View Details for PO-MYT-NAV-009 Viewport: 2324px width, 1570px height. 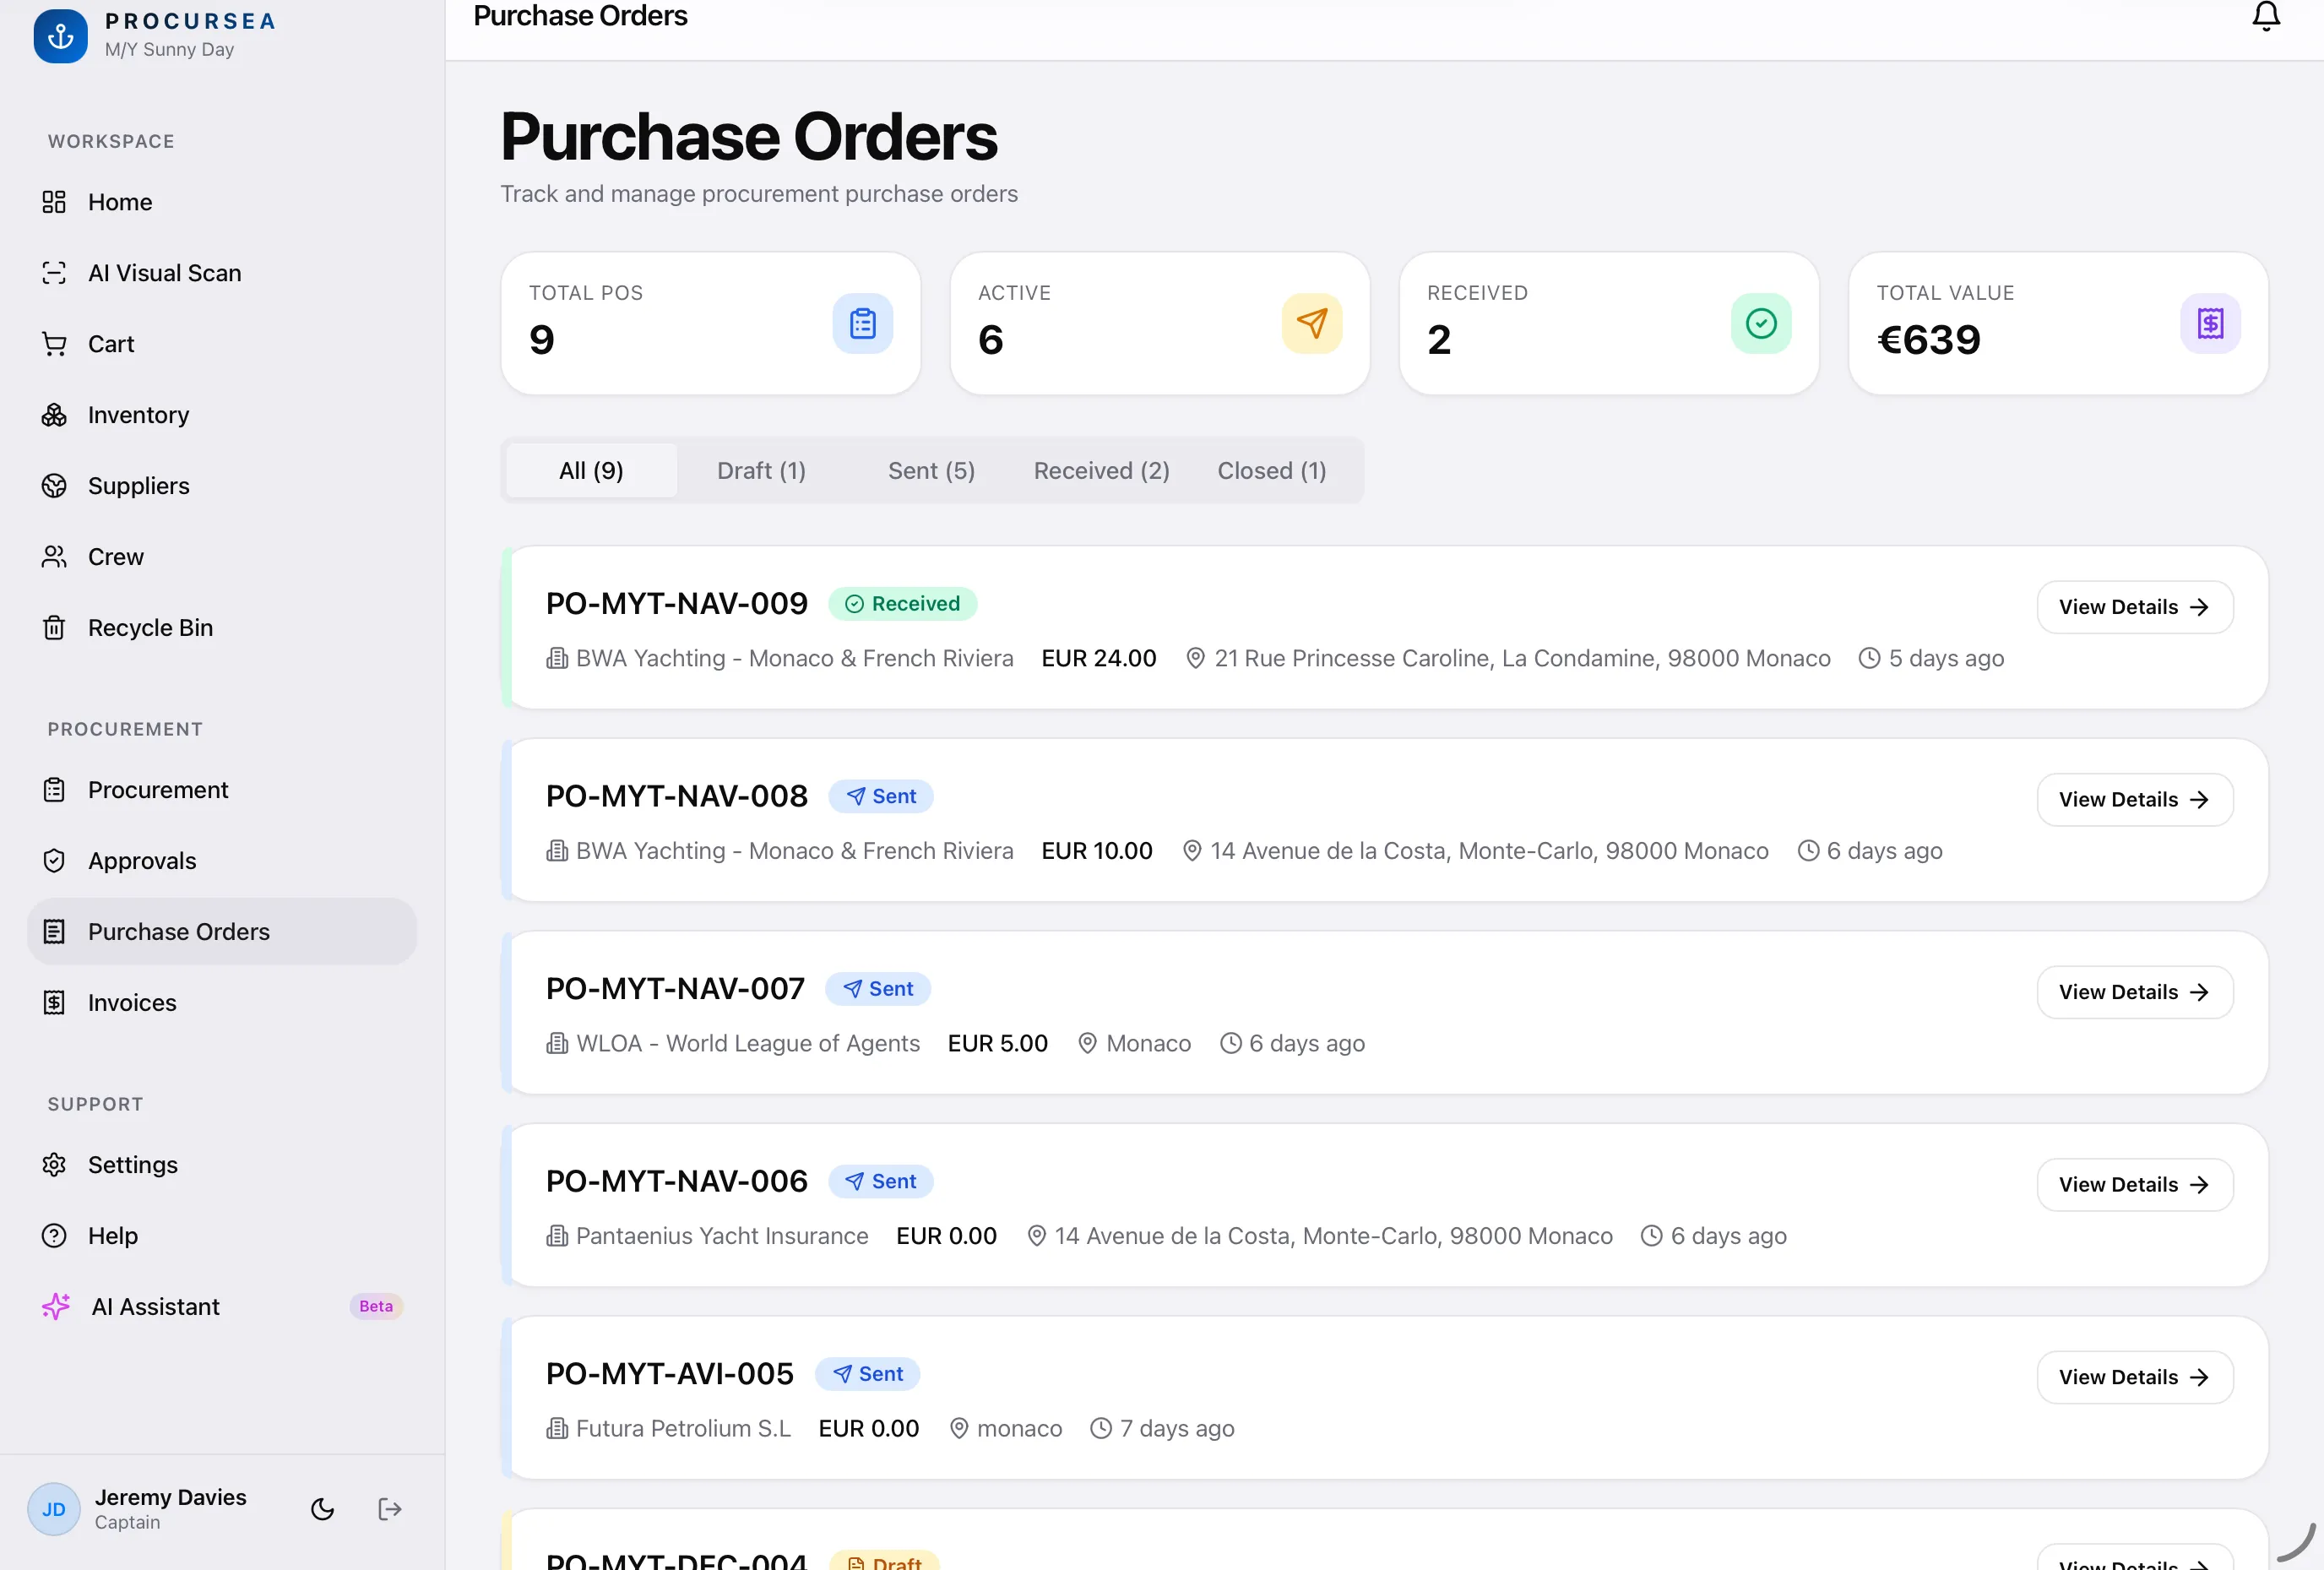pyautogui.click(x=2134, y=607)
